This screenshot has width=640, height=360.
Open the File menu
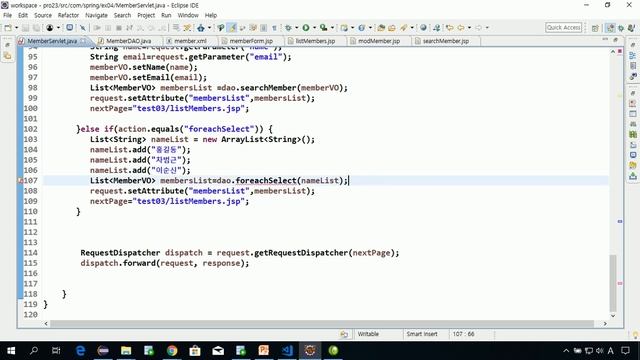(7, 15)
